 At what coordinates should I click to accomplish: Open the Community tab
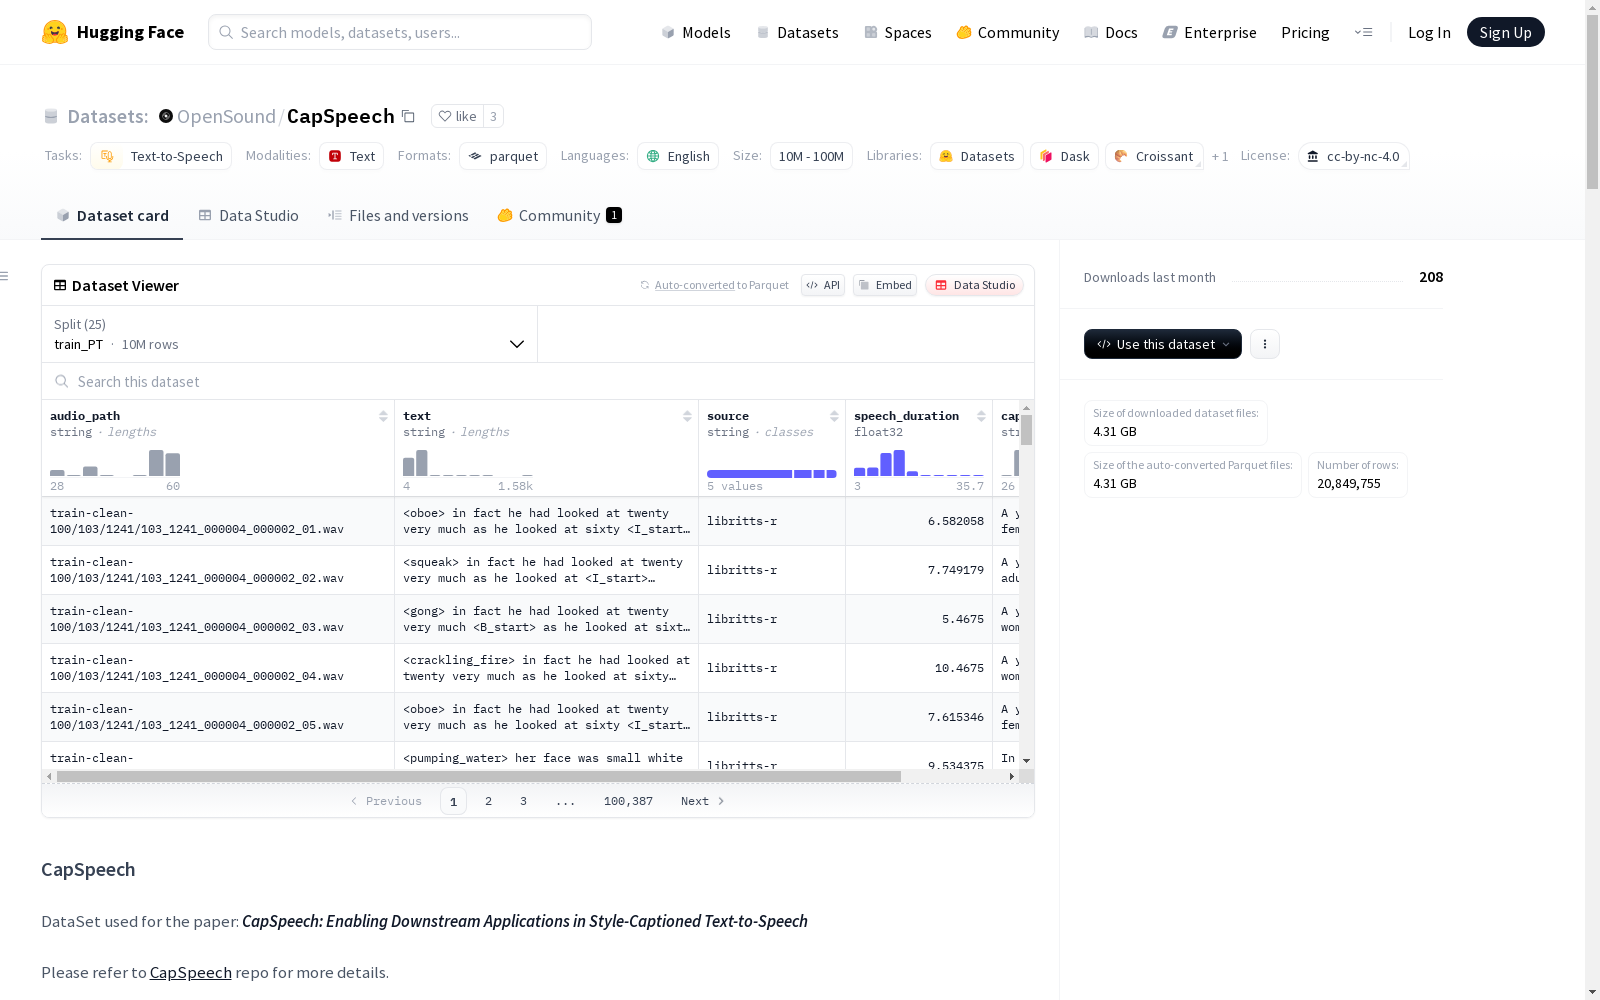click(x=560, y=216)
